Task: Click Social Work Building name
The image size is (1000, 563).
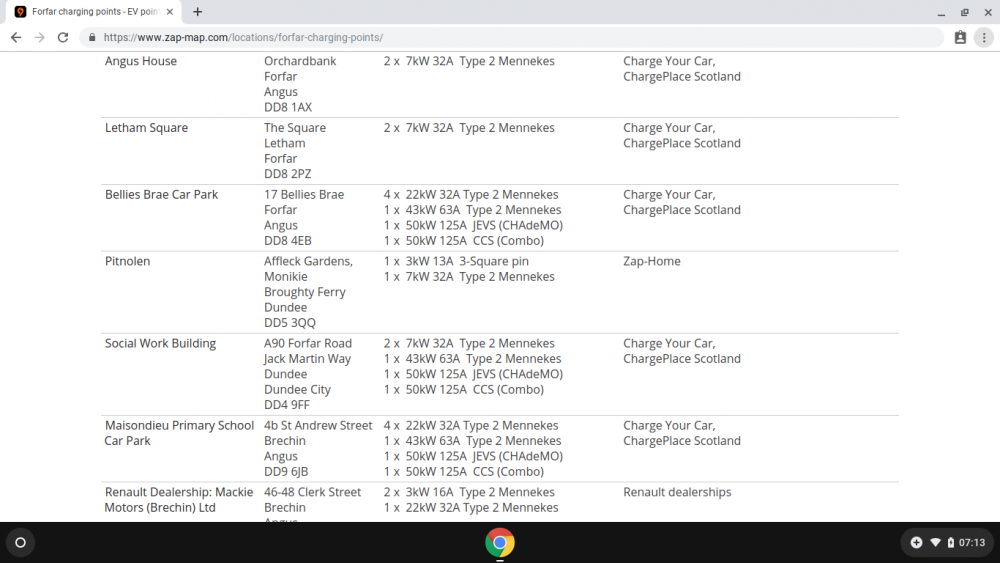Action: click(161, 344)
